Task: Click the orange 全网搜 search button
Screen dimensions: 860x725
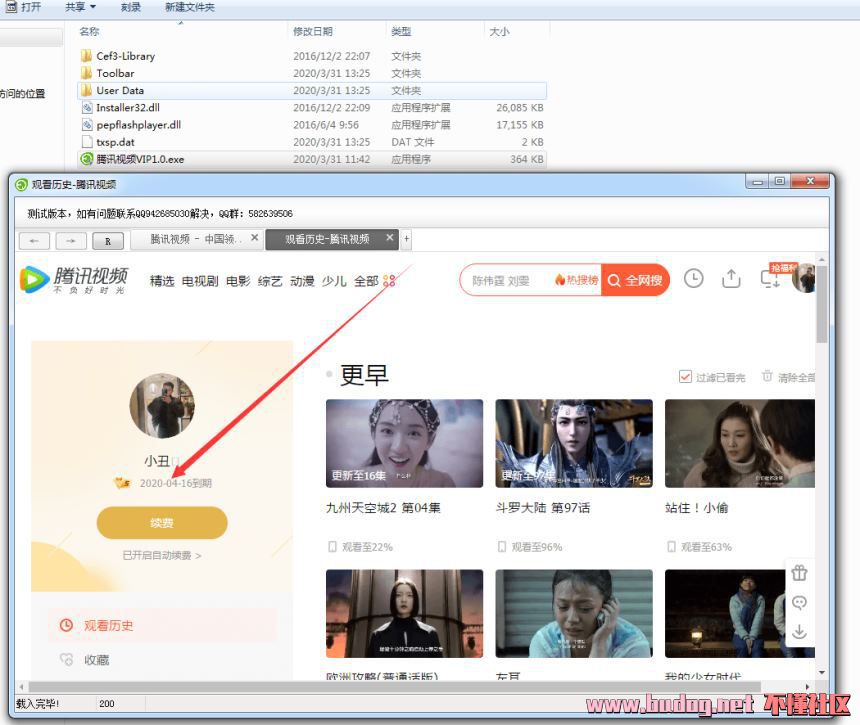Action: tap(635, 280)
